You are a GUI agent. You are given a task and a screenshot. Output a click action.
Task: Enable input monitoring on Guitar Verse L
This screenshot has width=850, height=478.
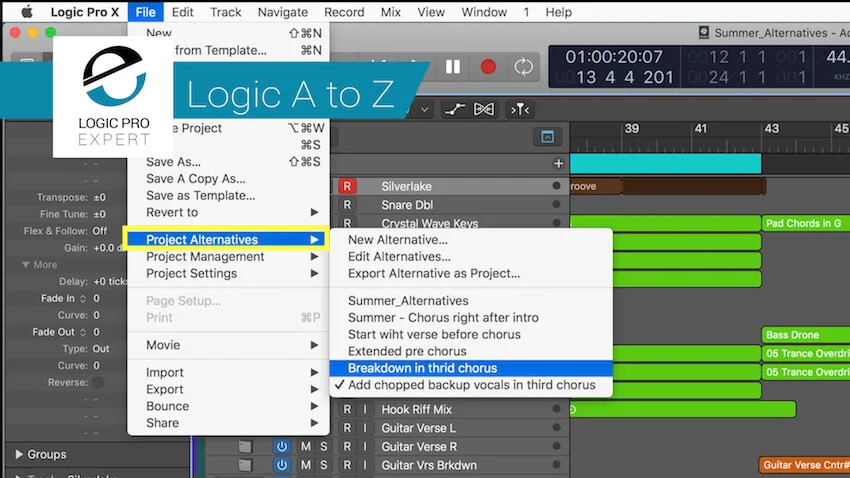[x=365, y=428]
